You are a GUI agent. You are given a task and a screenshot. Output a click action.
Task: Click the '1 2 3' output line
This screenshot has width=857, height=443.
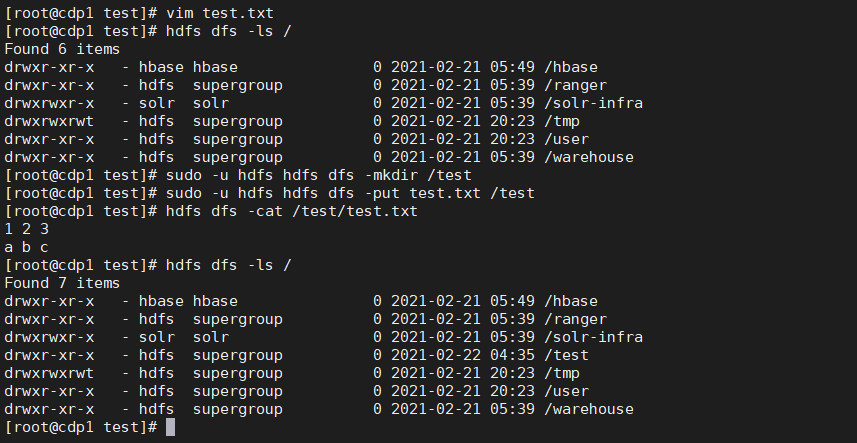[x=26, y=229]
